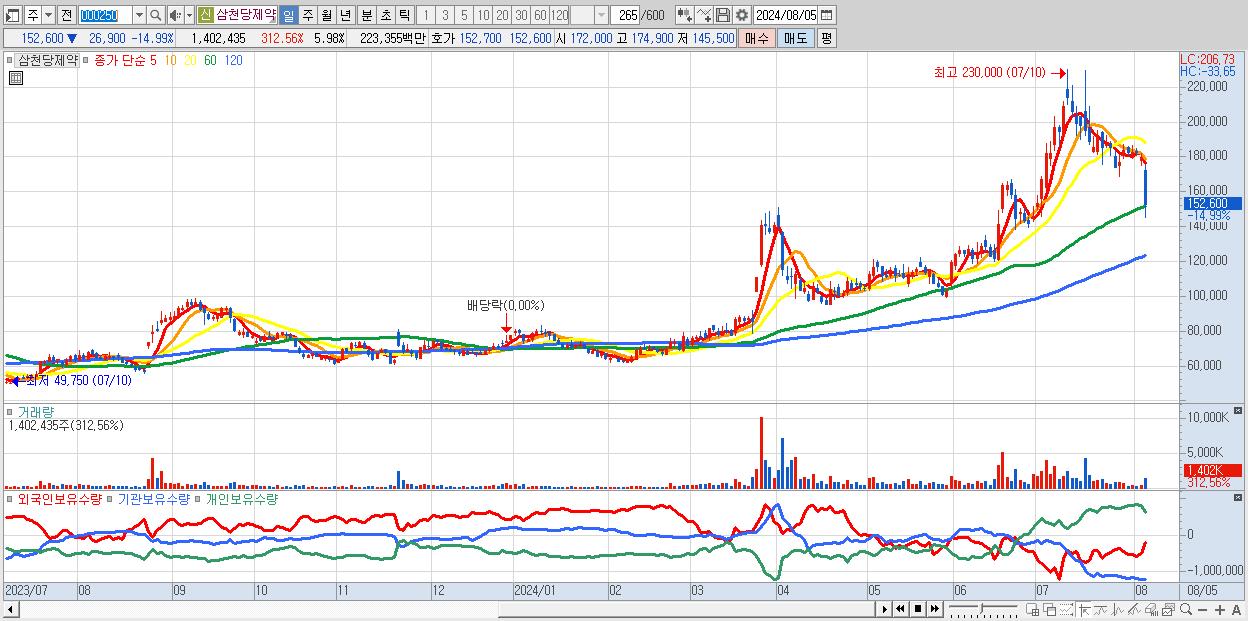
Task: Open the chart settings gear icon
Action: (741, 15)
